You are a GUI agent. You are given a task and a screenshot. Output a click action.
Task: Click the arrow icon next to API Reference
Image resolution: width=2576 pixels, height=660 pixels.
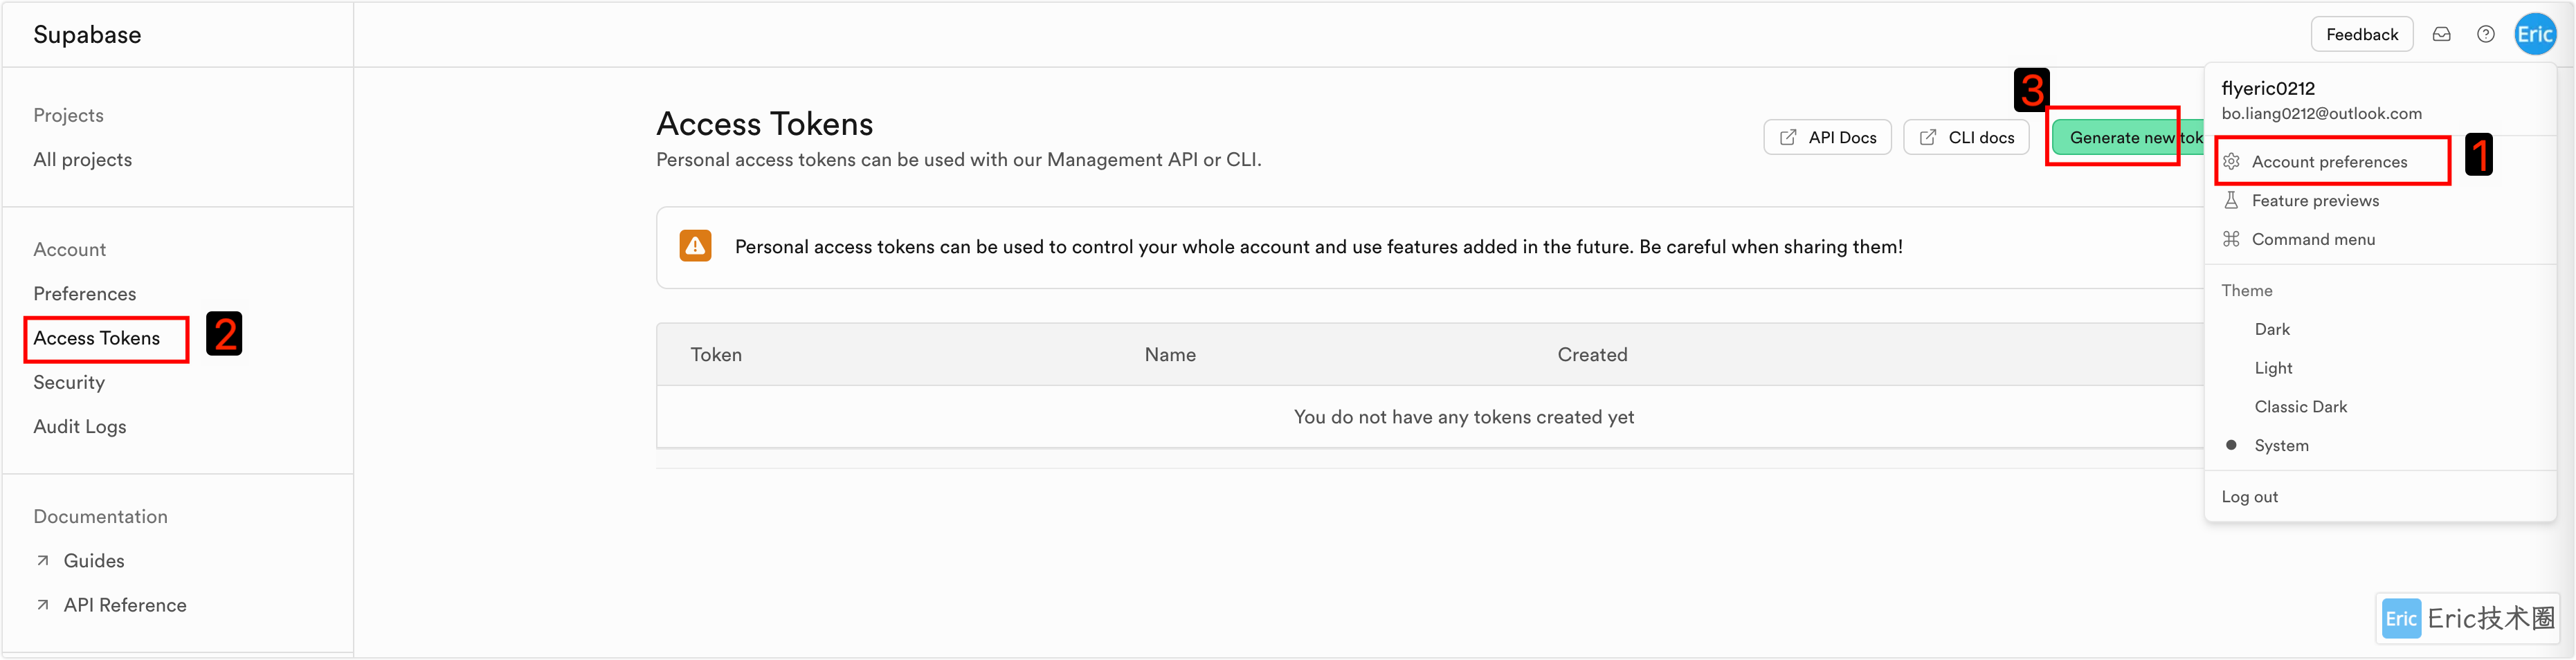point(43,605)
